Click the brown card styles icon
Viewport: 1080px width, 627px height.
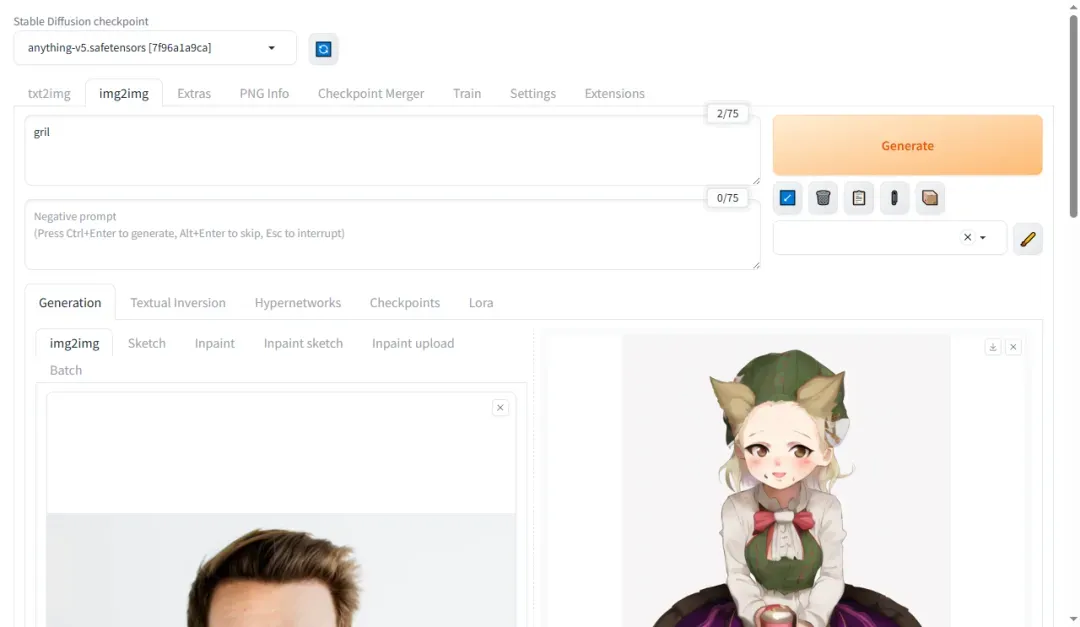point(930,198)
